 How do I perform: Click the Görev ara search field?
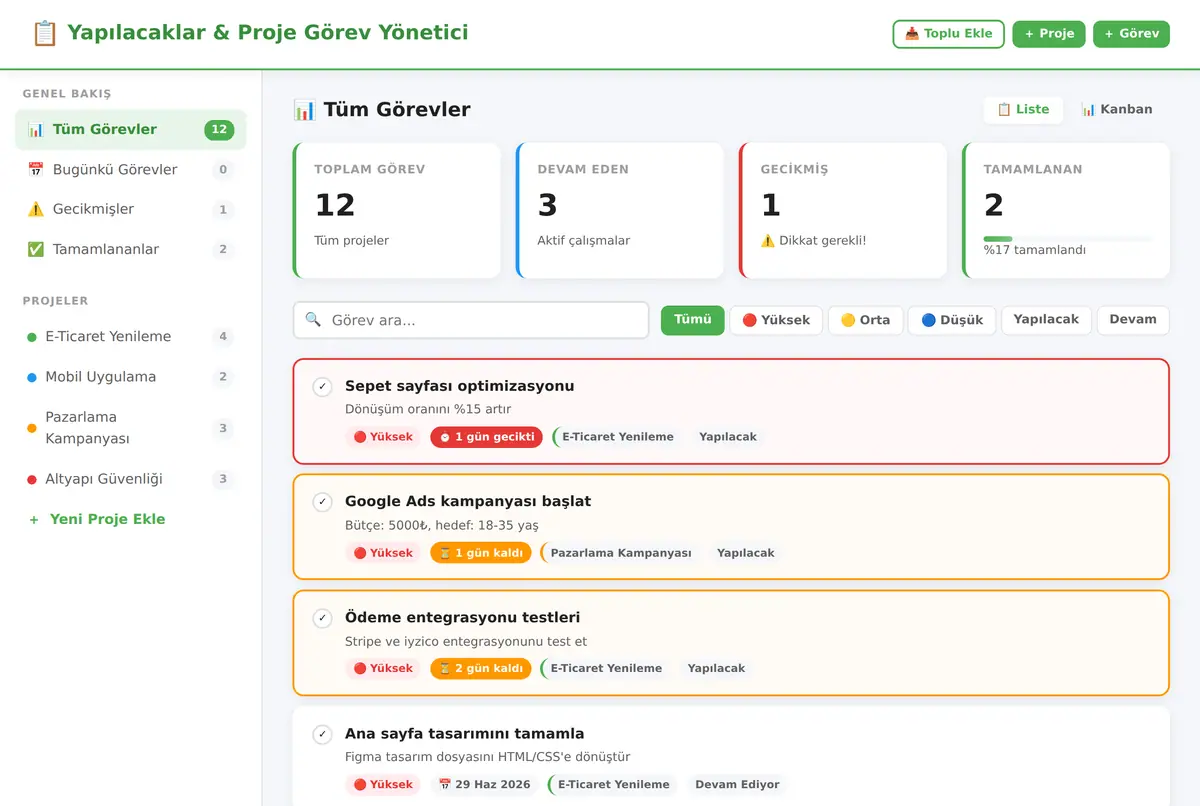pos(471,320)
